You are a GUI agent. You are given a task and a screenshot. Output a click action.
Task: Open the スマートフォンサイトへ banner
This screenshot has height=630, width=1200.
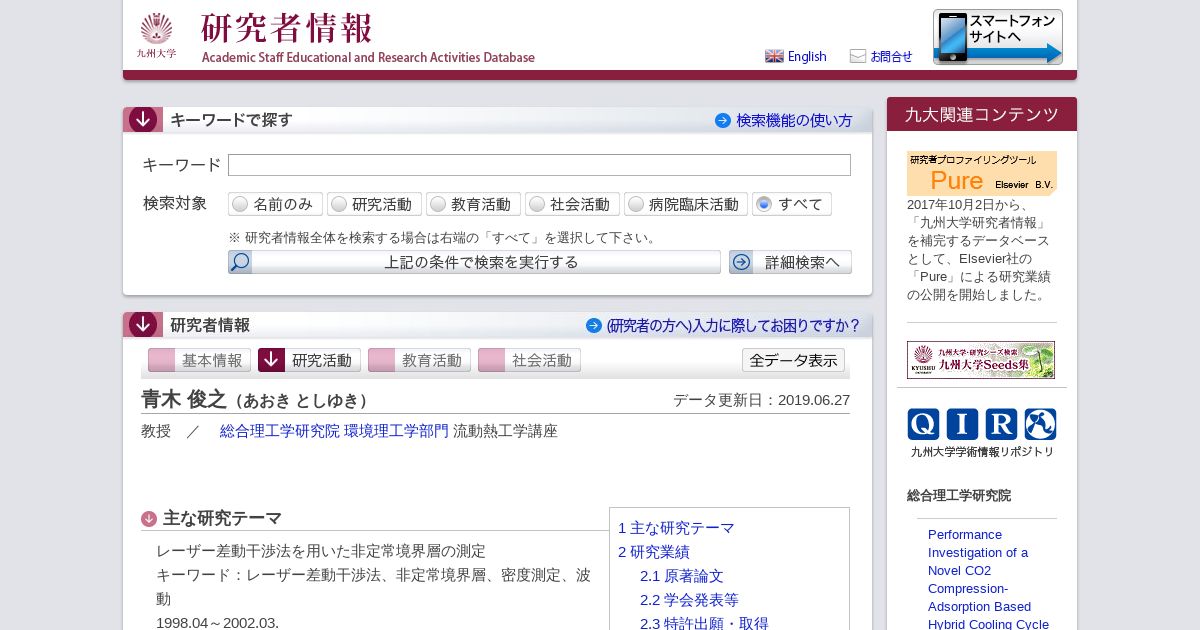[998, 37]
